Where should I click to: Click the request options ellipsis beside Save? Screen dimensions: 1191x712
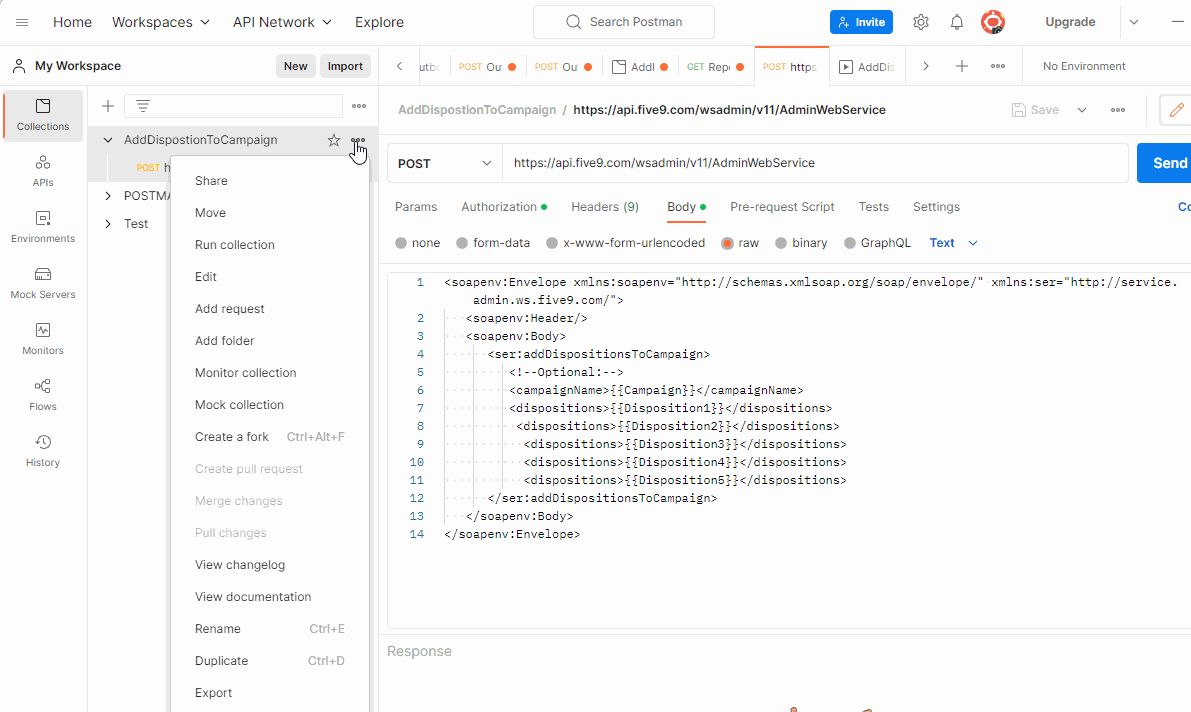(x=1118, y=110)
